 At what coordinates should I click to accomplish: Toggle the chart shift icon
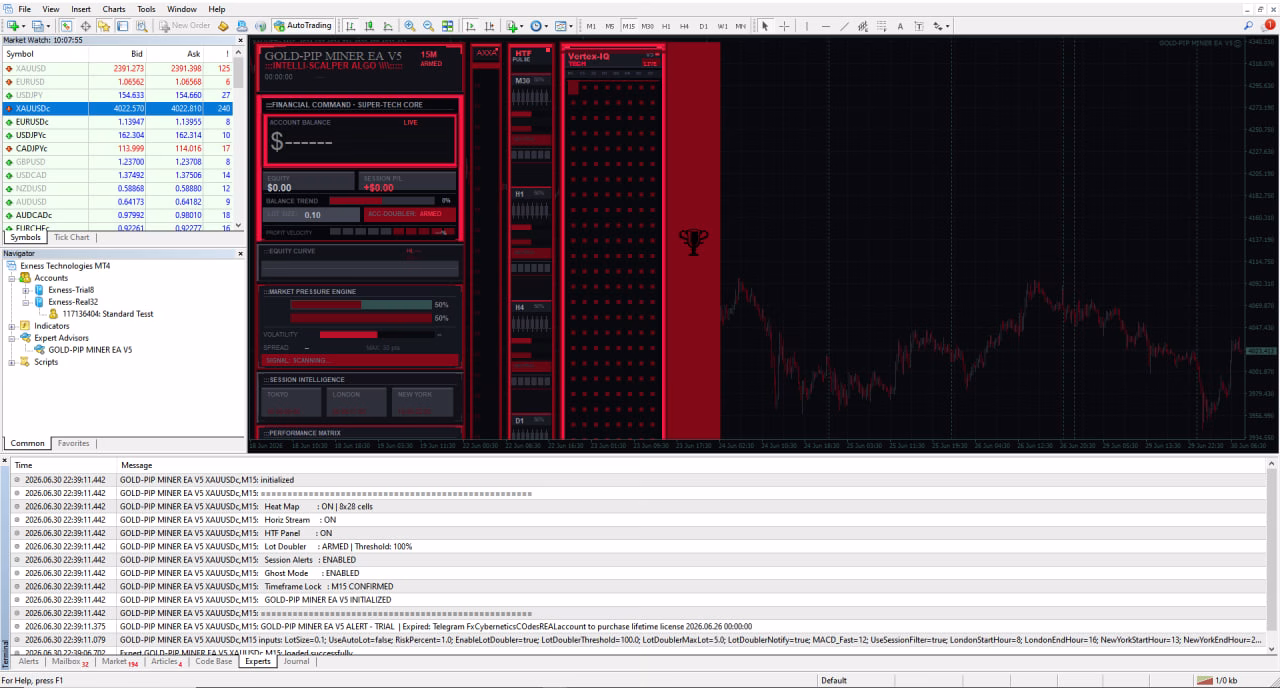click(x=489, y=25)
